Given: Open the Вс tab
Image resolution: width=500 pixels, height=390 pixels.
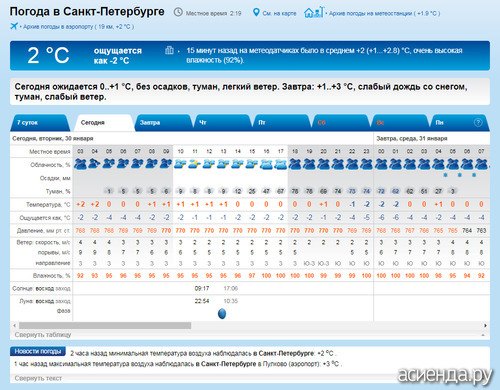Looking at the screenshot, I should [399, 123].
